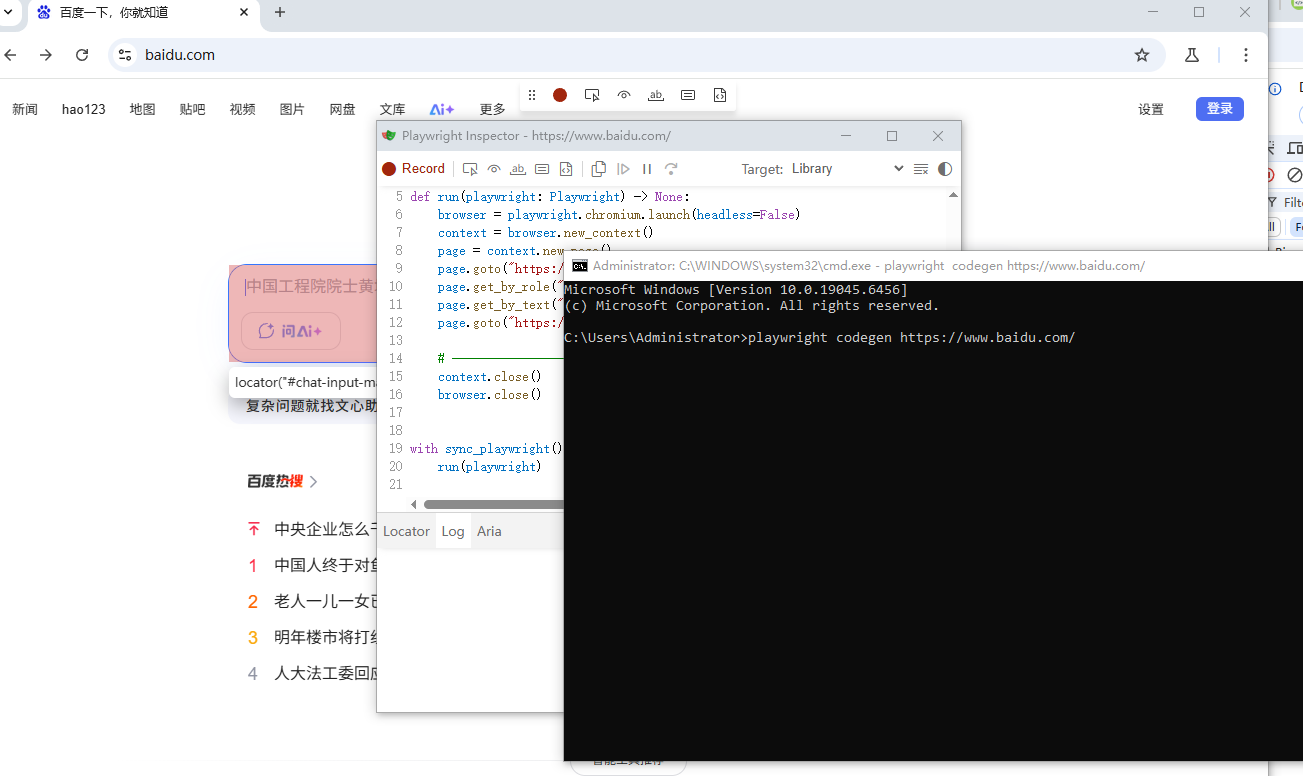Image resolution: width=1303 pixels, height=776 pixels.
Task: Switch to the Locator tab in Inspector
Action: (x=406, y=531)
